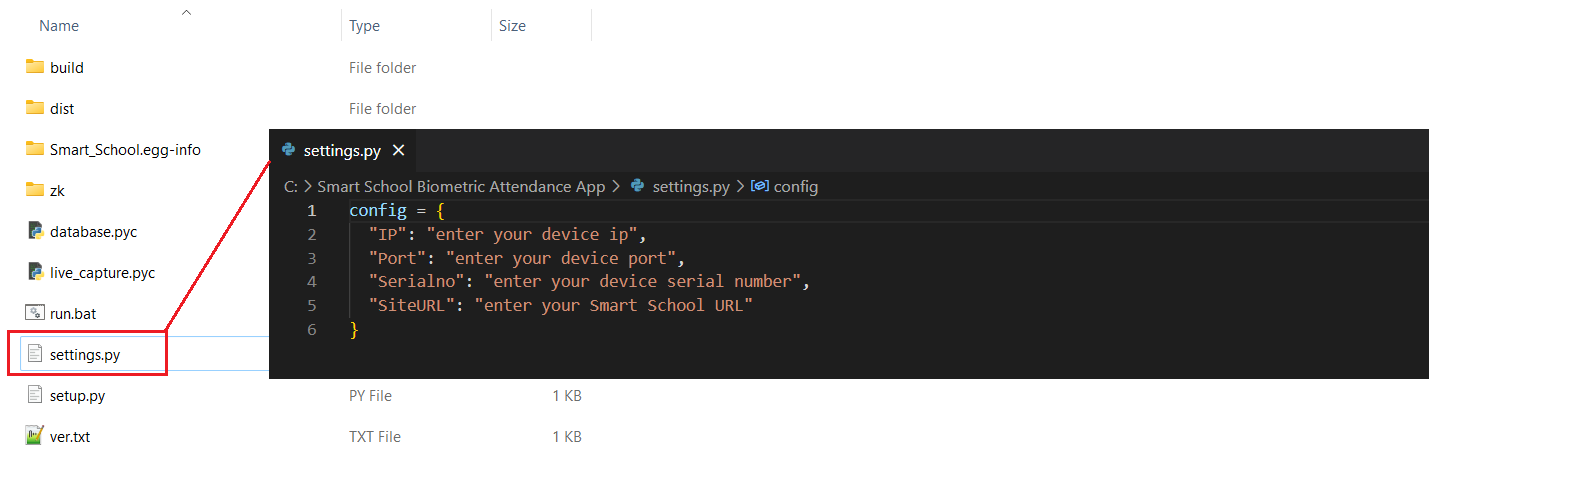Click the ver.txt file icon
Viewport: 1592px width, 493px height.
point(35,436)
